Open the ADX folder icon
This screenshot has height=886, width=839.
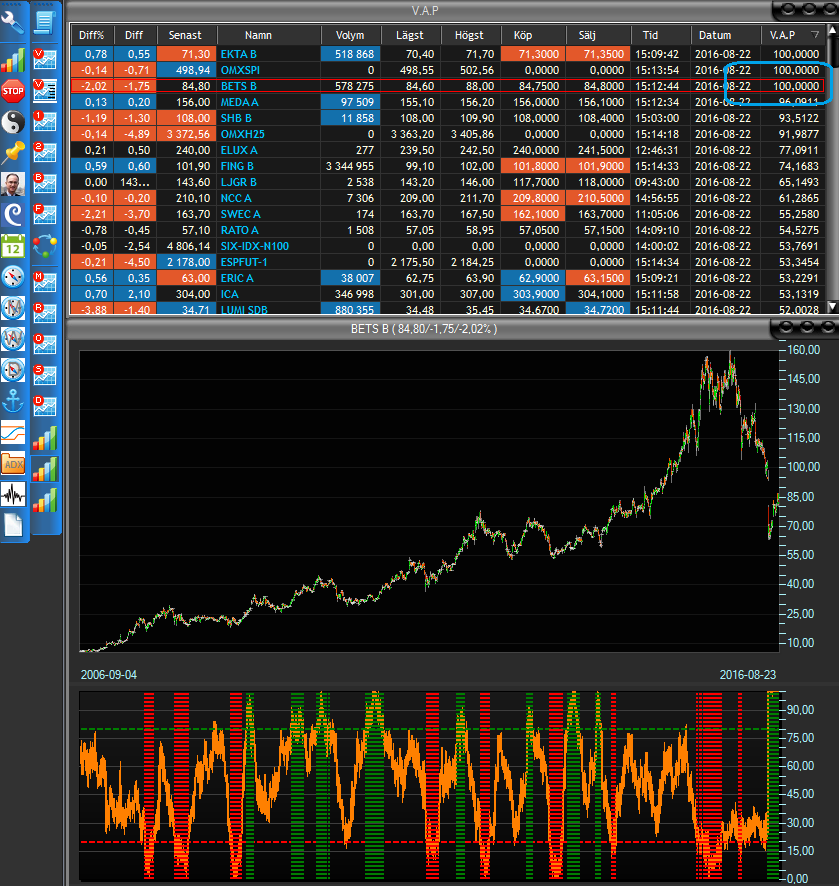[13, 463]
